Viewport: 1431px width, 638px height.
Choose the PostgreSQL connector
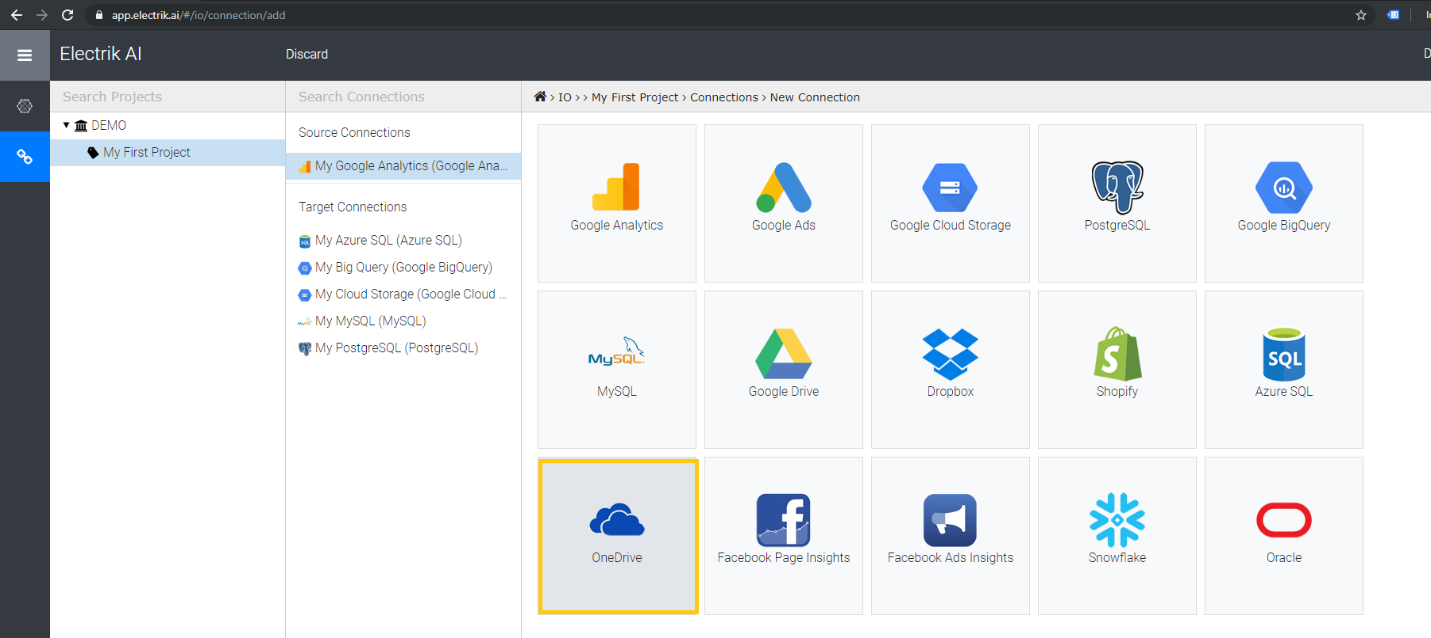point(1117,203)
